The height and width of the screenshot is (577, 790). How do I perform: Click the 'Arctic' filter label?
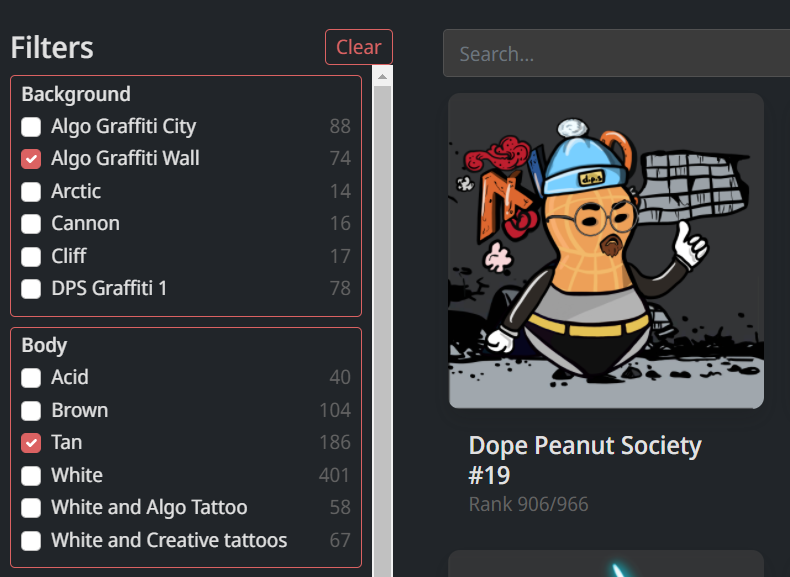point(76,191)
